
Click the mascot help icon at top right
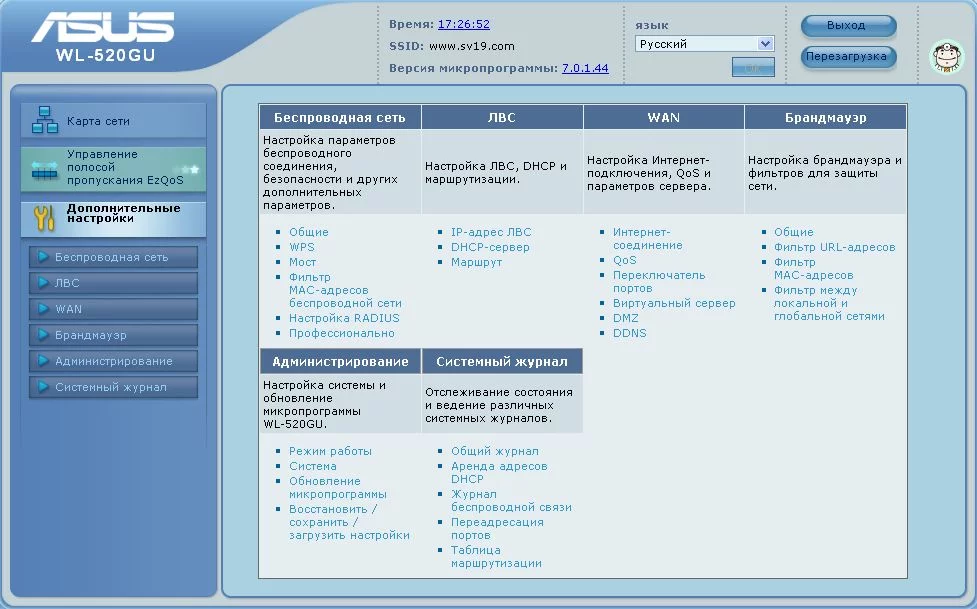tap(945, 57)
